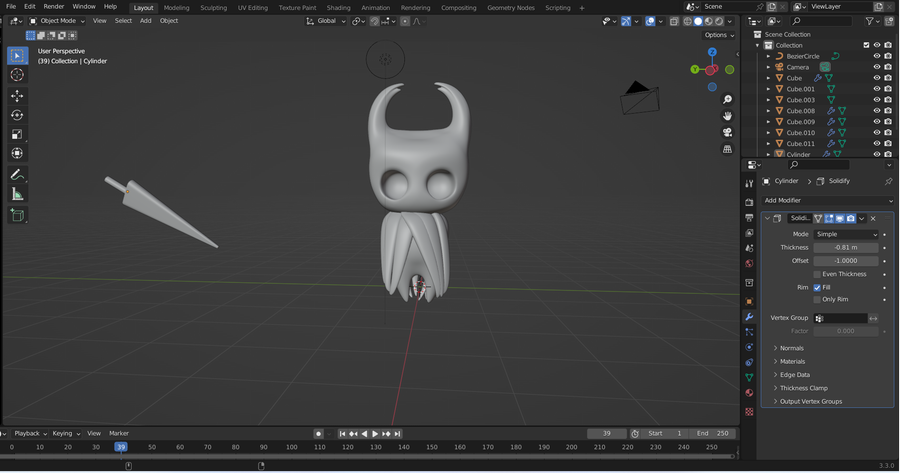This screenshot has width=900, height=473.
Task: Select the Select Box tool
Action: tap(17, 56)
